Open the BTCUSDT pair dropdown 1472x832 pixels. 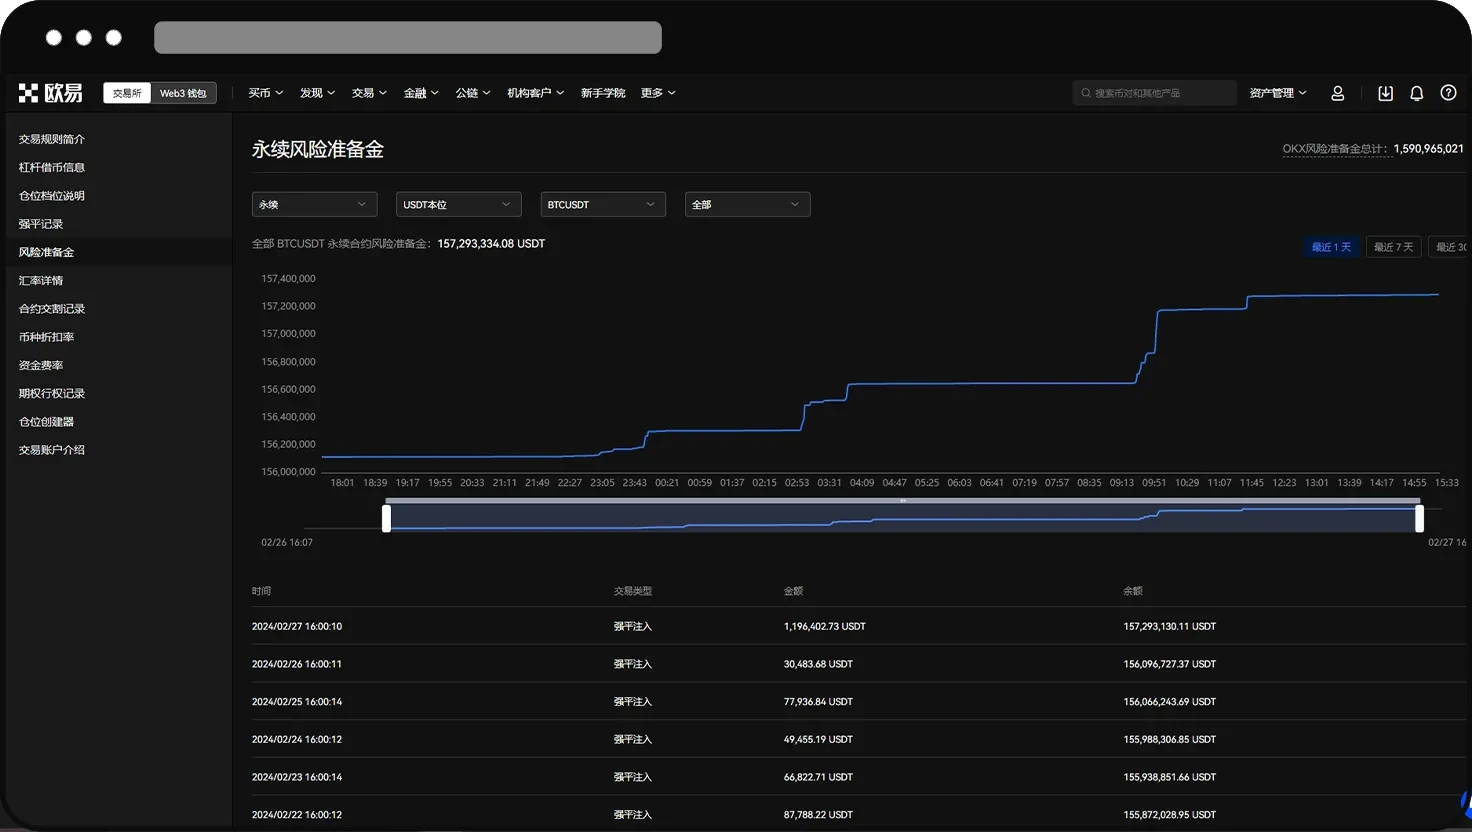click(603, 204)
